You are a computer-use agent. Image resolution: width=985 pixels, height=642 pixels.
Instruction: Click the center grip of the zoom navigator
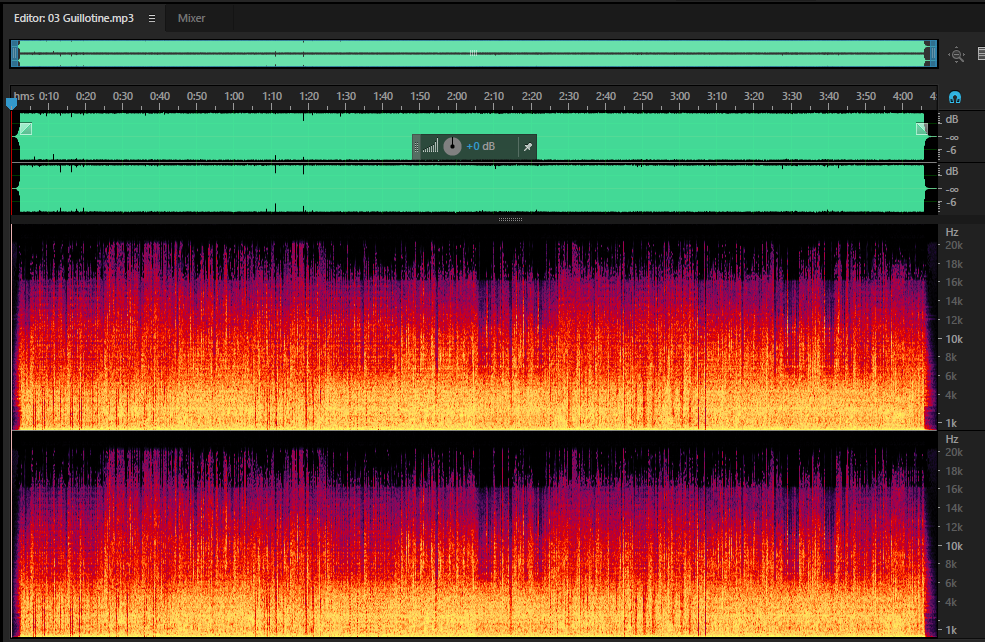pyautogui.click(x=474, y=53)
